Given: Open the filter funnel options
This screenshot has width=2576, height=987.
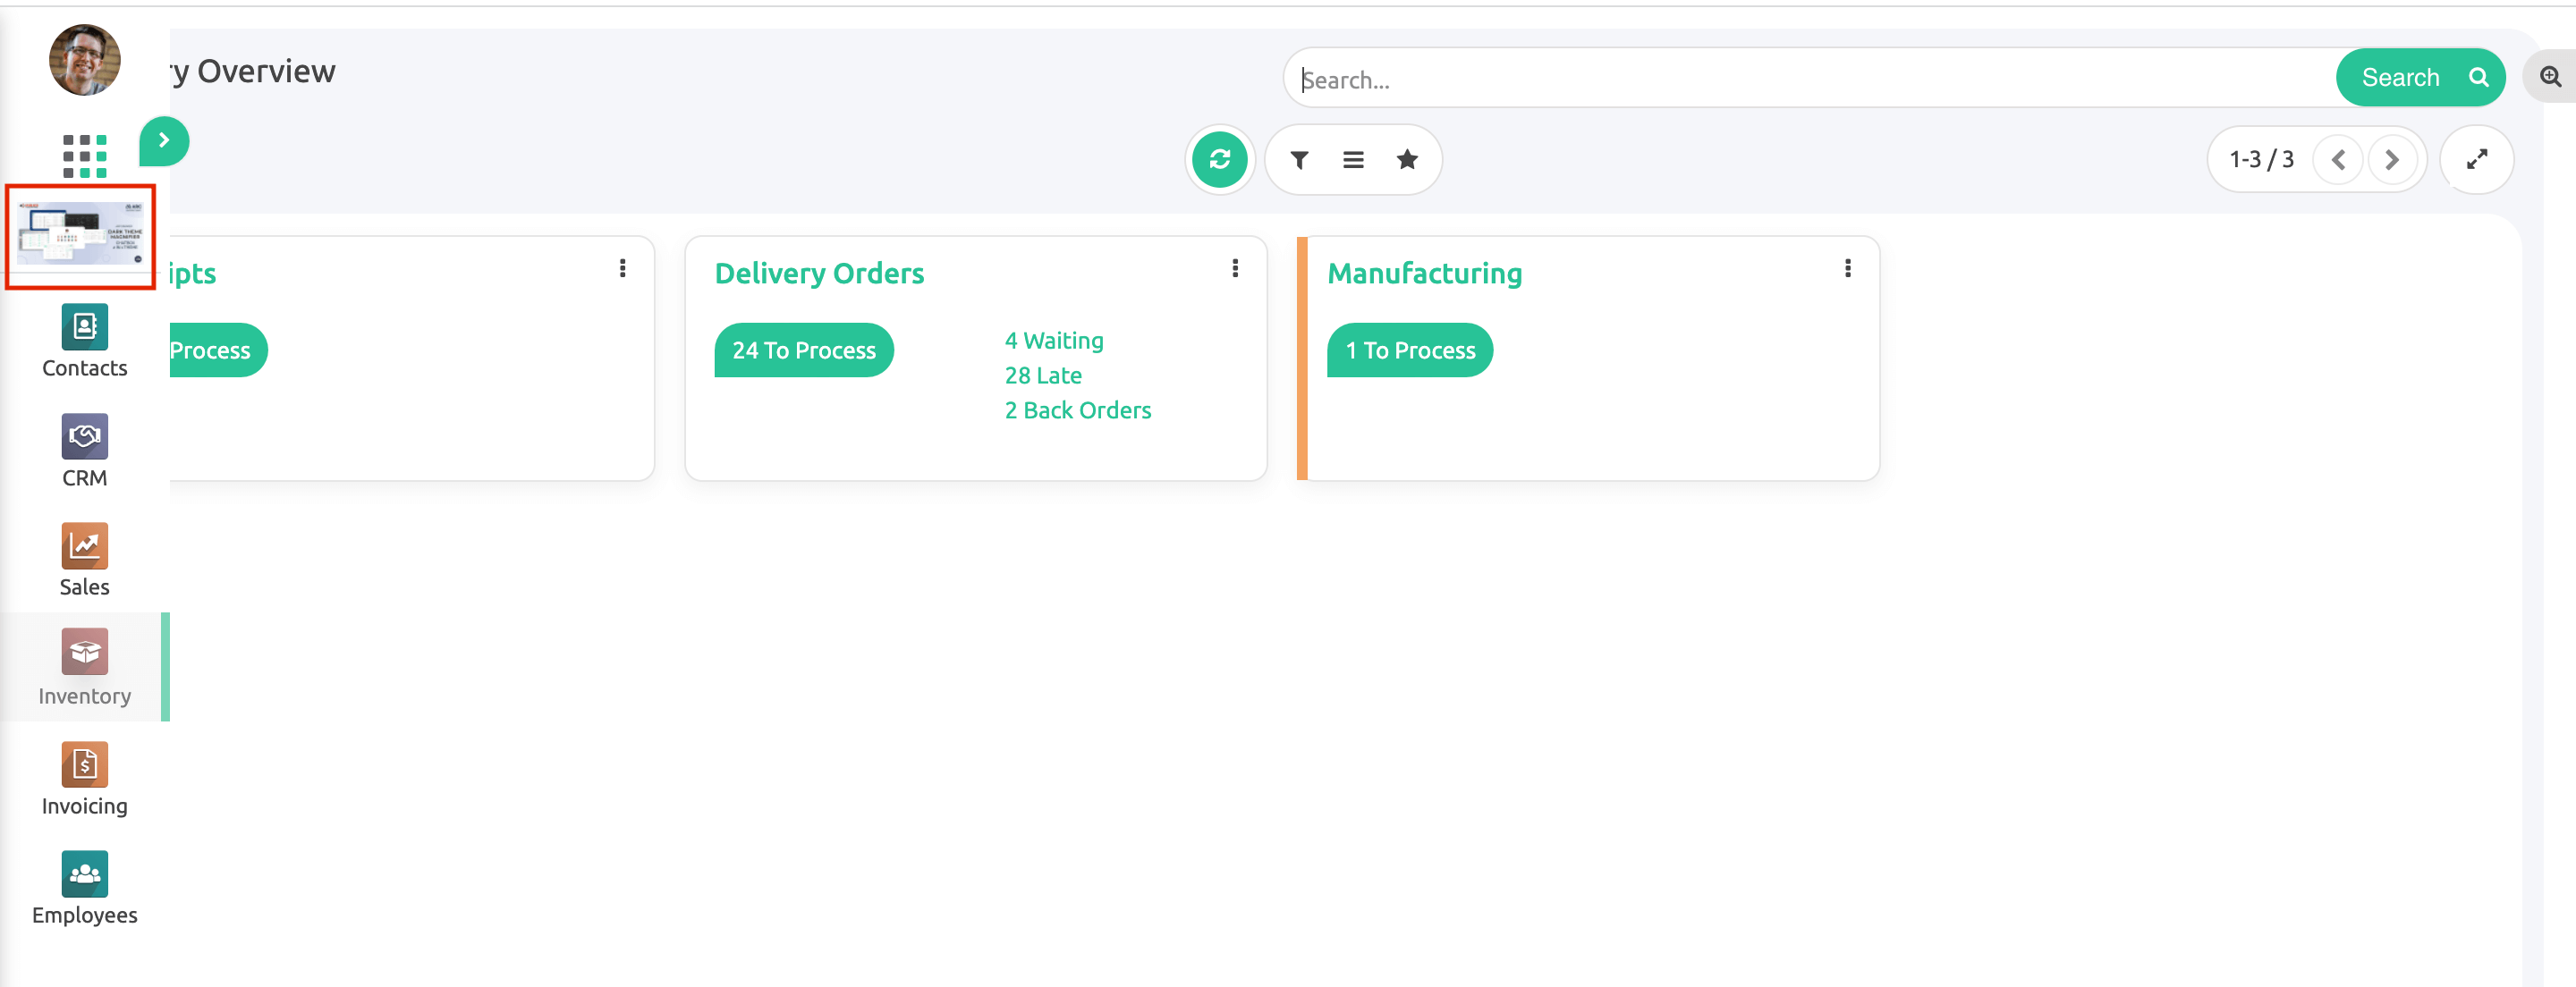Looking at the screenshot, I should (x=1299, y=160).
